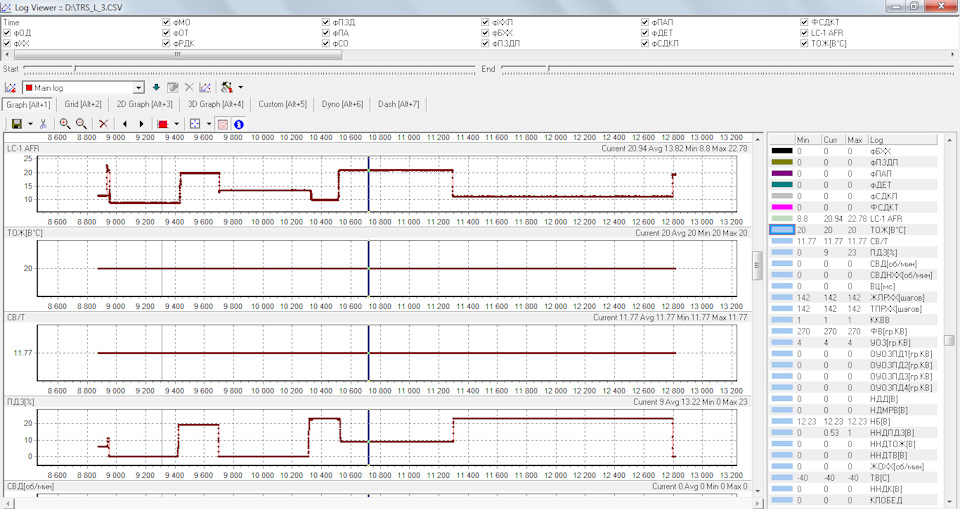Uncheck the ТОЖ[В°С] channel checkbox
Screen dimensions: 960x509
click(804, 43)
